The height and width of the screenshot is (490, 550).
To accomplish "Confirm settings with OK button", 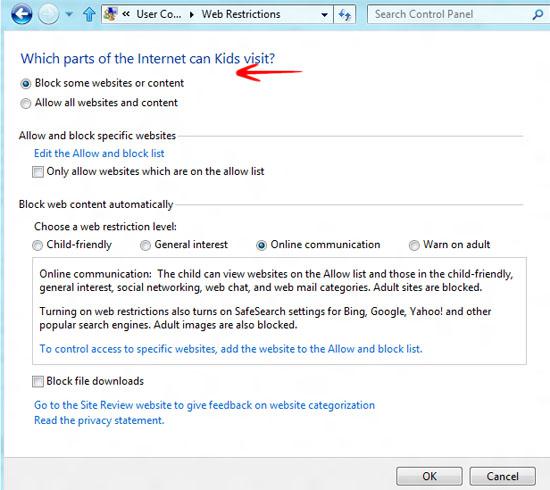I will tap(429, 476).
